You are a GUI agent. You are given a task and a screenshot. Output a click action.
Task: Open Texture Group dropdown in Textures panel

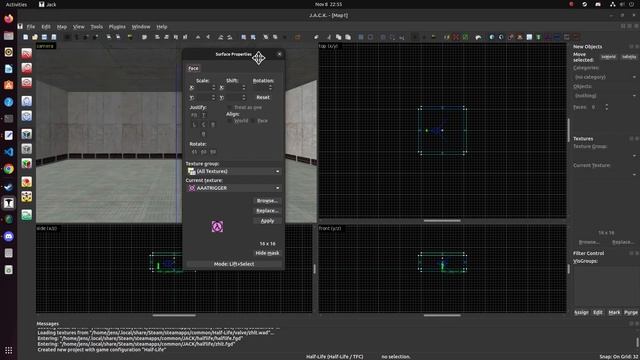tap(604, 156)
